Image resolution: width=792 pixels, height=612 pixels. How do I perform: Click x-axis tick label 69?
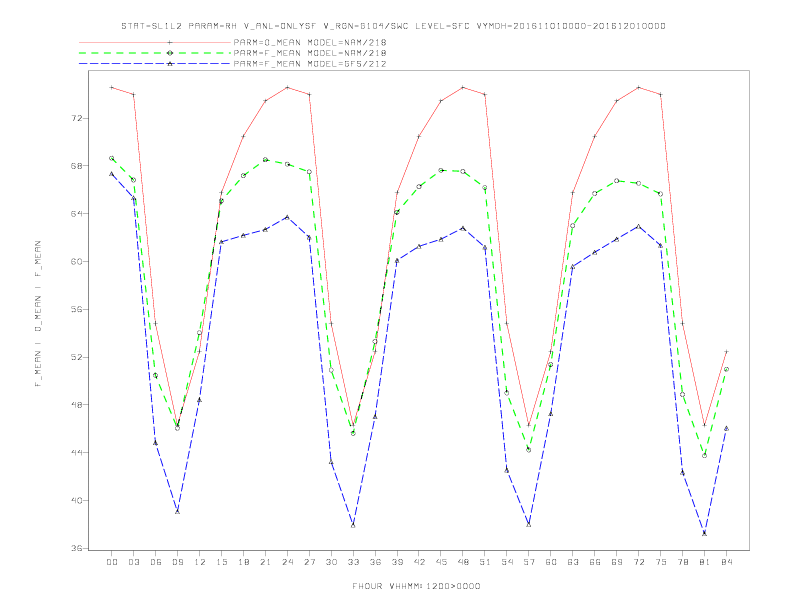click(617, 562)
